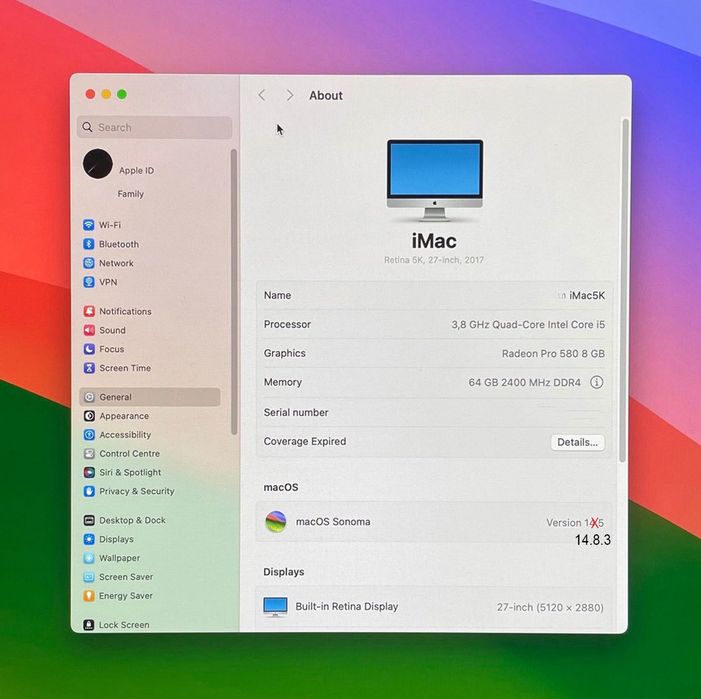This screenshot has height=699, width=701.
Task: Select Energy Saver bulb icon
Action: pyautogui.click(x=89, y=595)
